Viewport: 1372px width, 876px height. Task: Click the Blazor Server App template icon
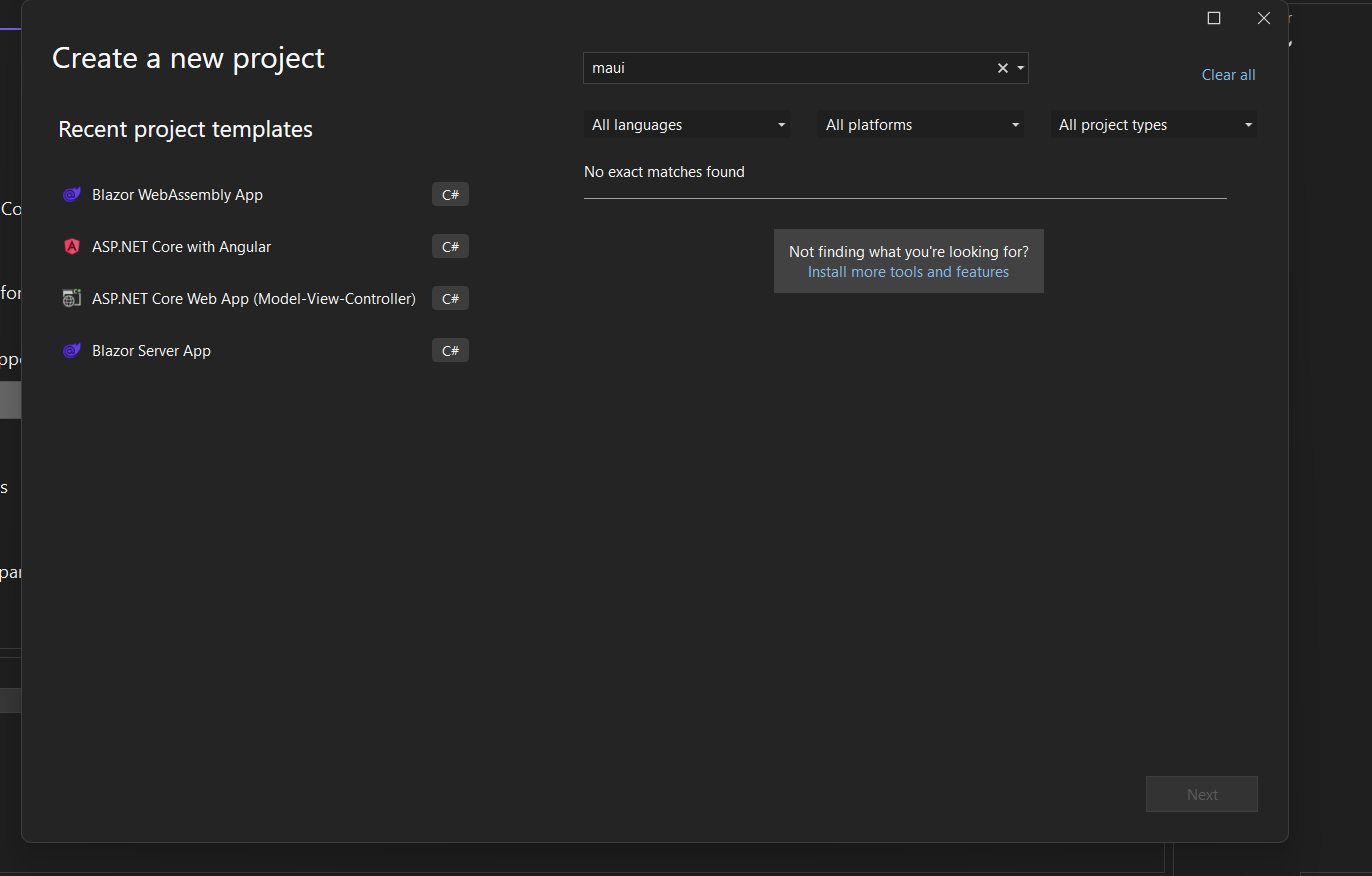coord(71,350)
